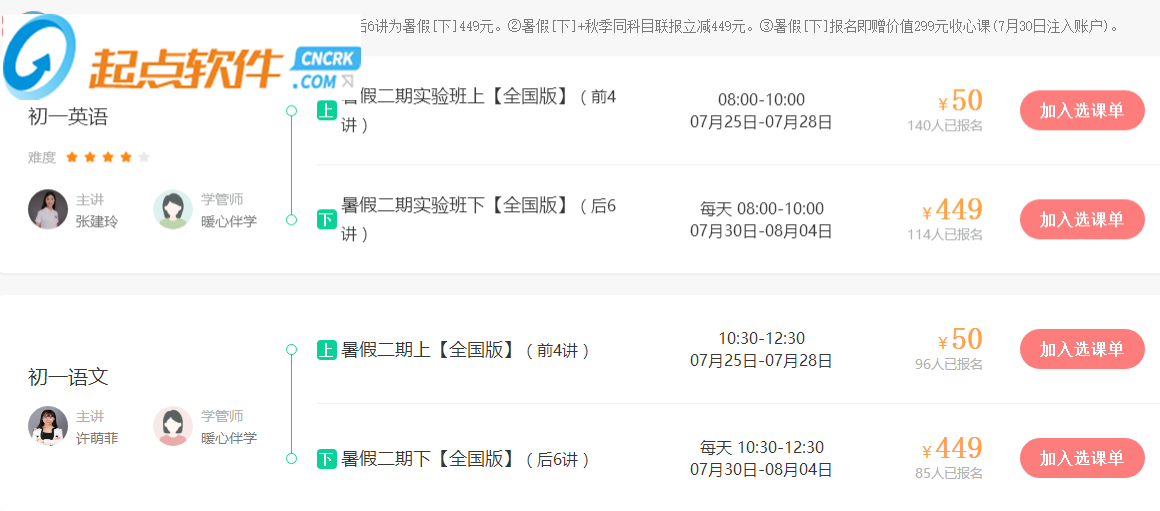Click the 暖心伴学 avatar under 初一英语
The width and height of the screenshot is (1160, 511).
point(173,210)
